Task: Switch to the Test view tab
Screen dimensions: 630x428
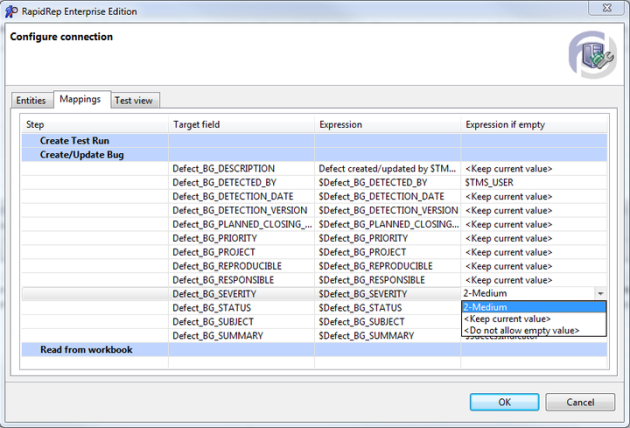Action: (x=134, y=100)
